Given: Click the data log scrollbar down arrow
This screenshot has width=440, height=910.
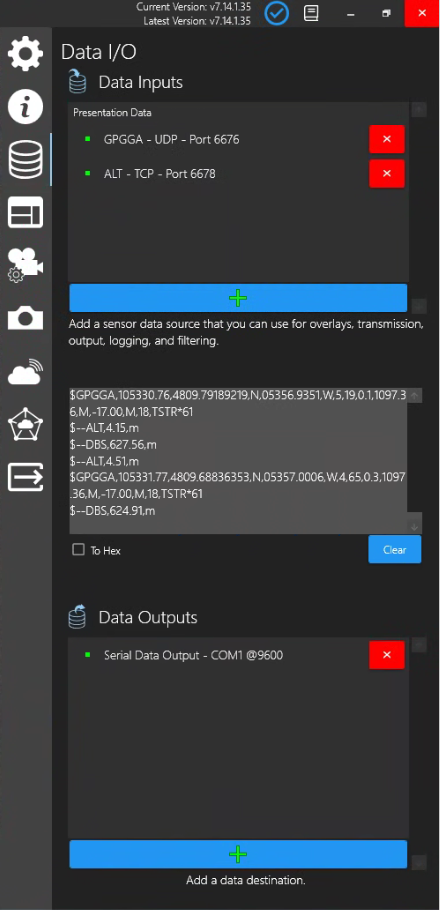Looking at the screenshot, I should pyautogui.click(x=414, y=527).
